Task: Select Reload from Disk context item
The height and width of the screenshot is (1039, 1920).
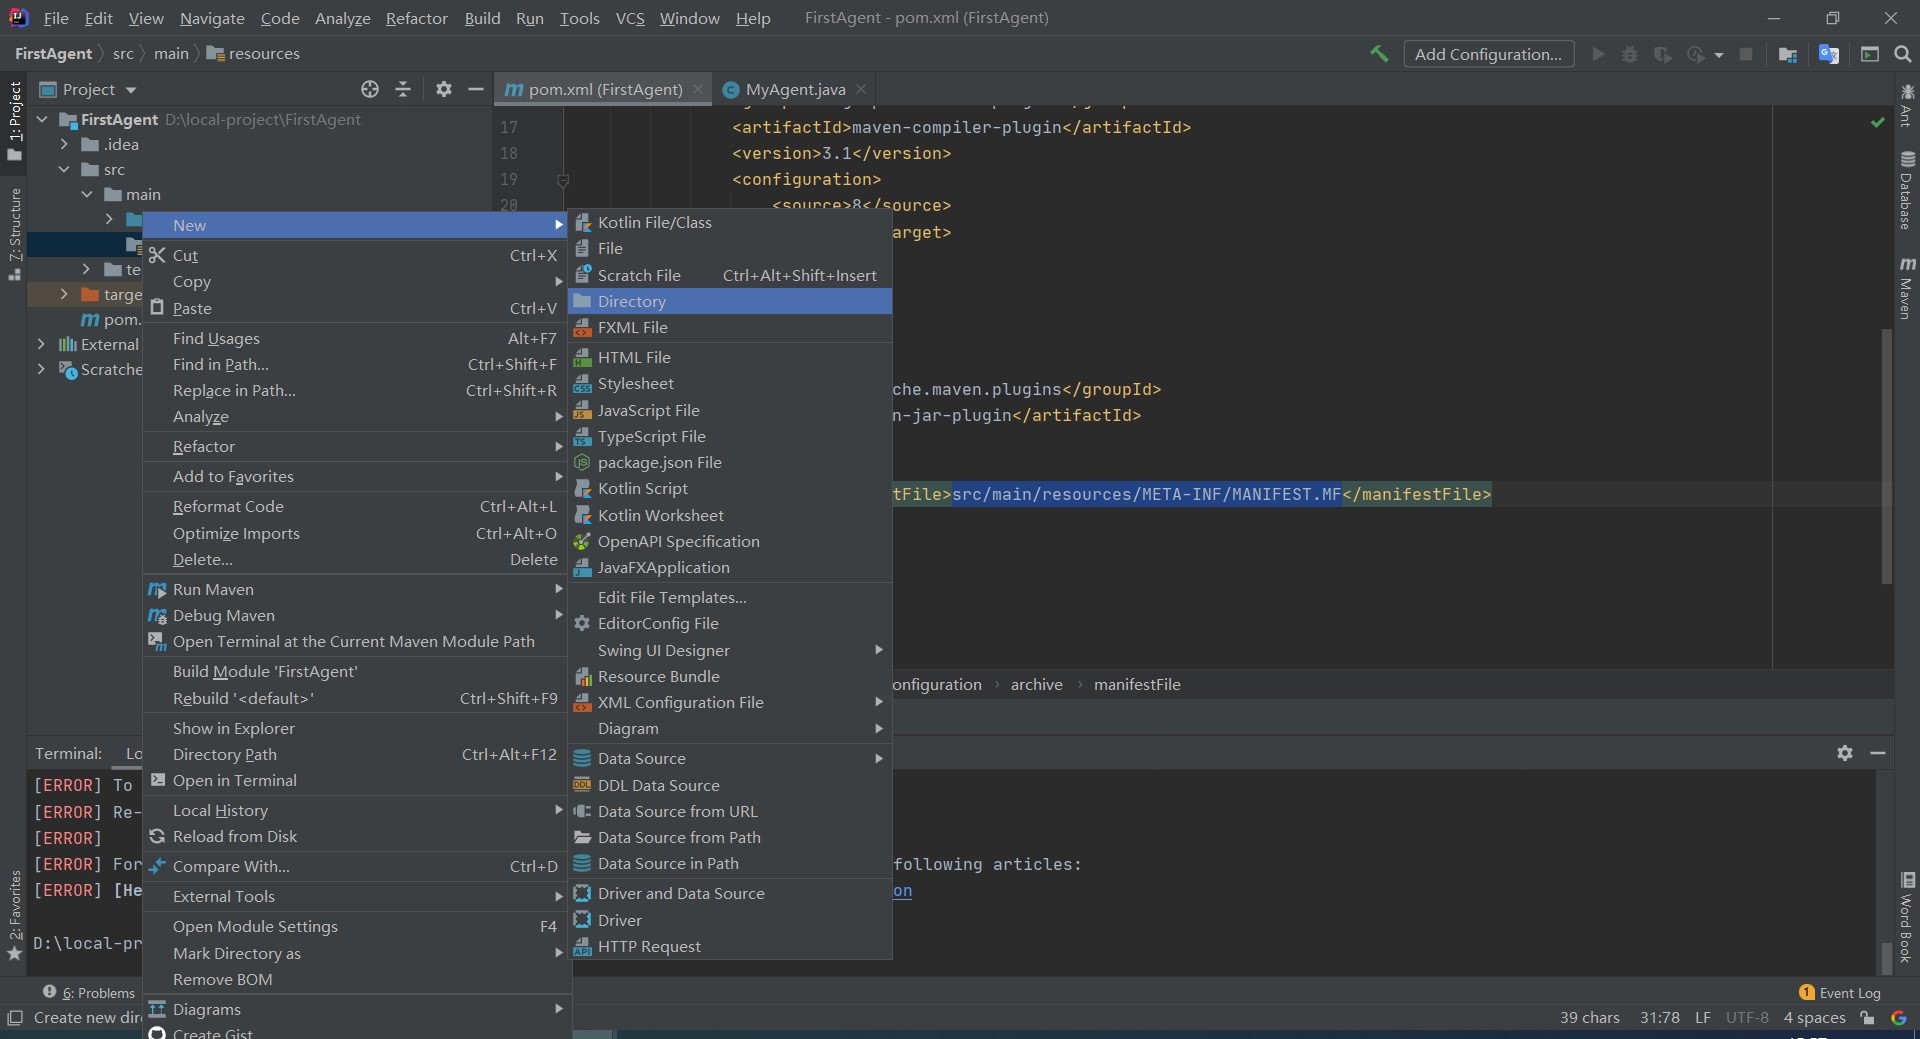Action: 355,836
